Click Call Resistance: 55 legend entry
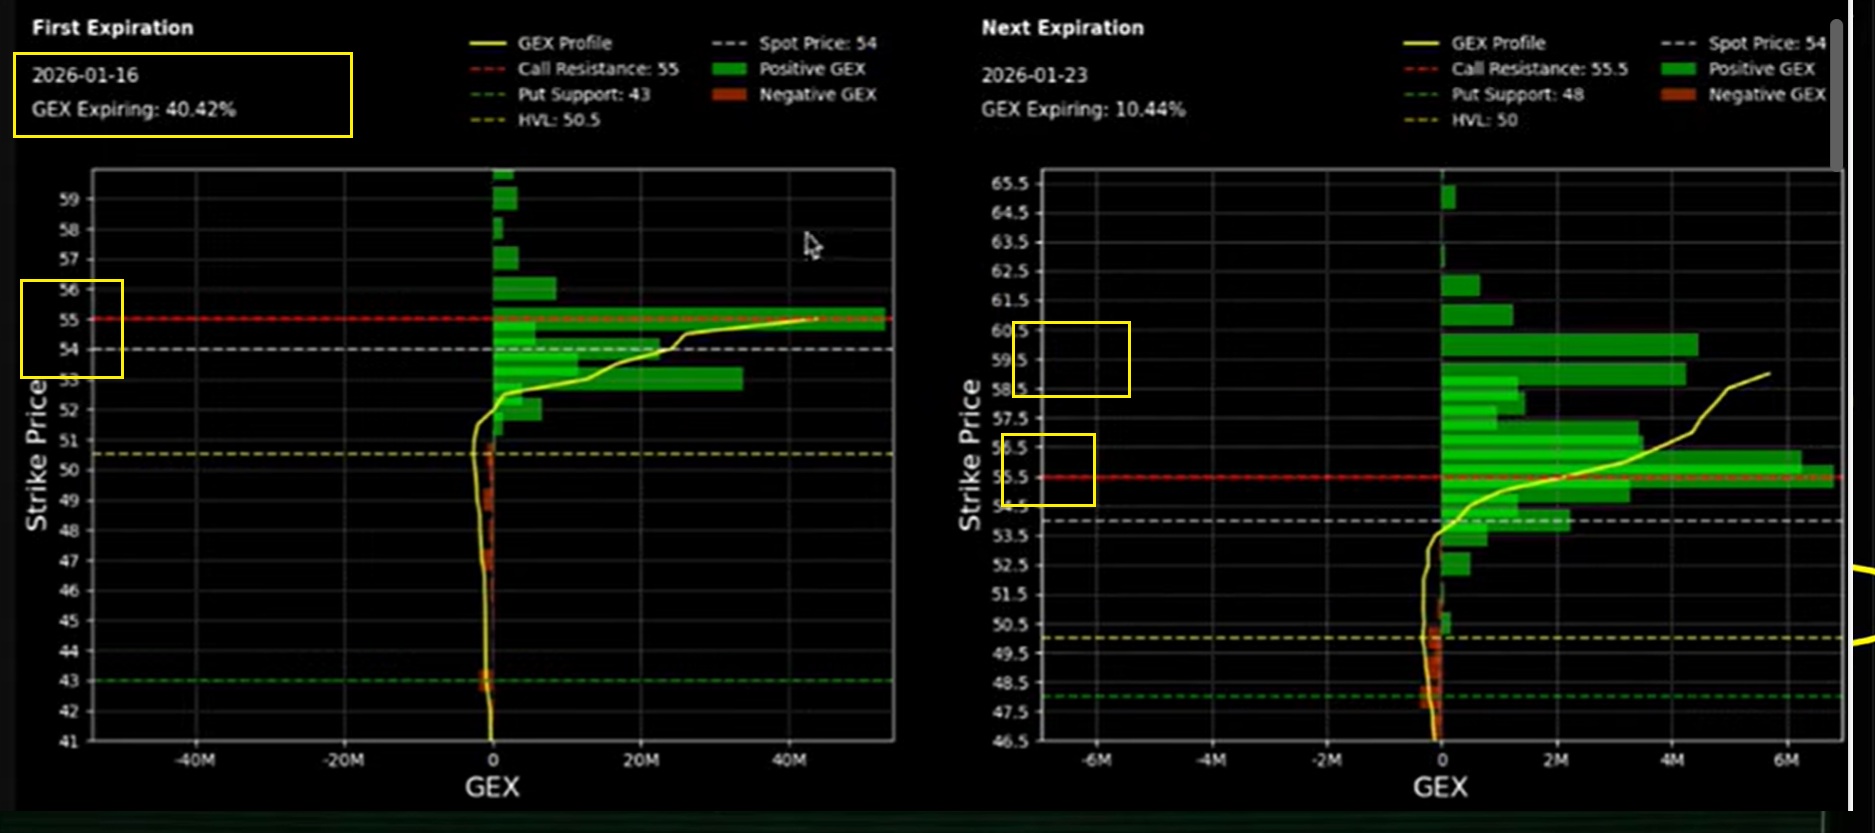1875x833 pixels. pos(574,69)
